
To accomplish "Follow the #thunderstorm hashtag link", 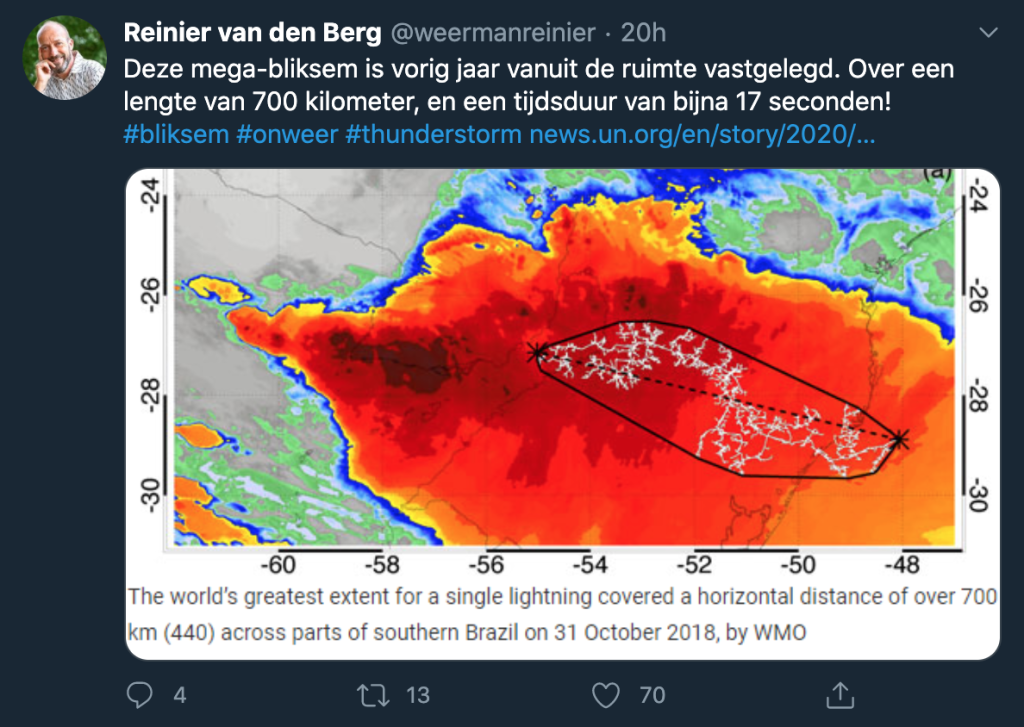I will (433, 135).
